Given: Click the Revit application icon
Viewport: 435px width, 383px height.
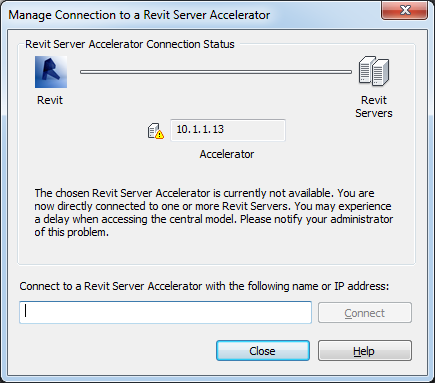Looking at the screenshot, I should 51,72.
